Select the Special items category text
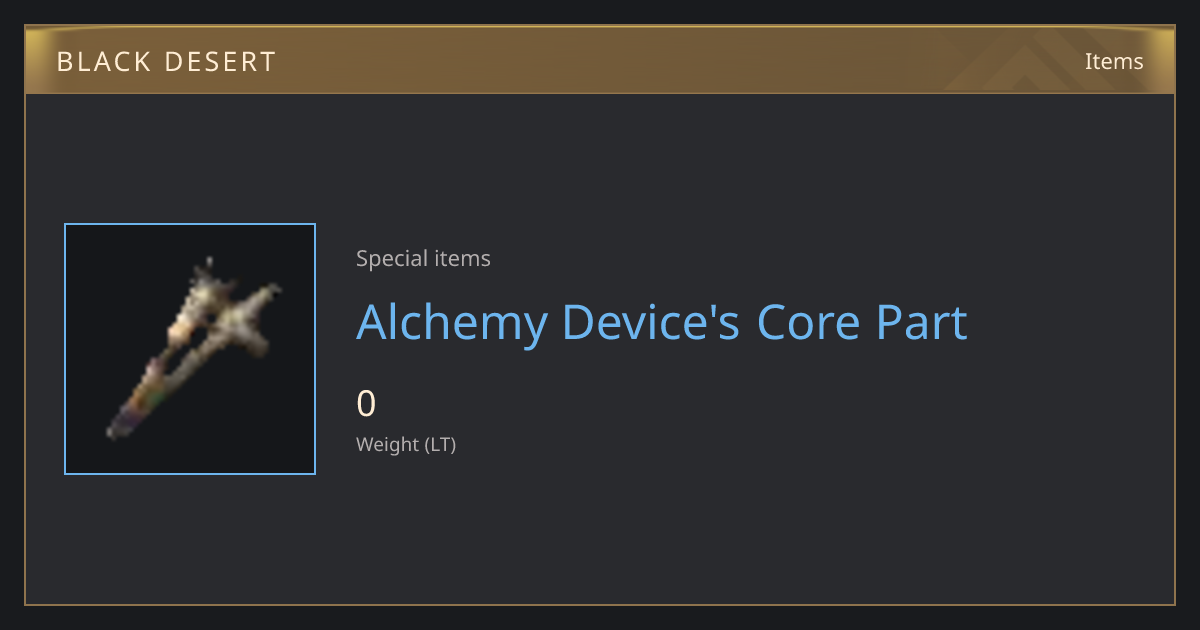 tap(423, 259)
